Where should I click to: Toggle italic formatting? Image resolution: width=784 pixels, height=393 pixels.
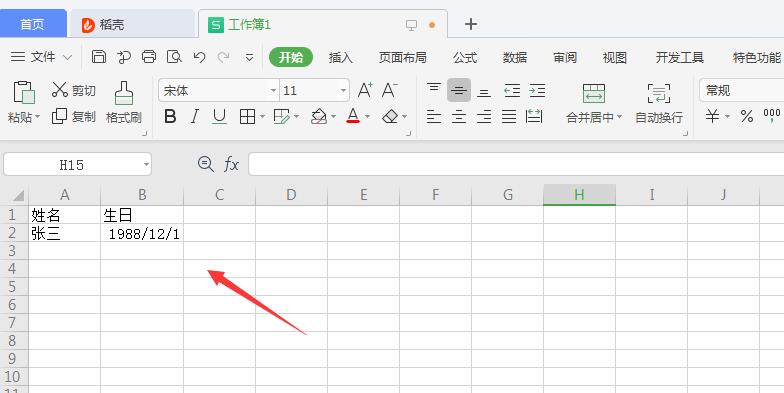point(194,117)
